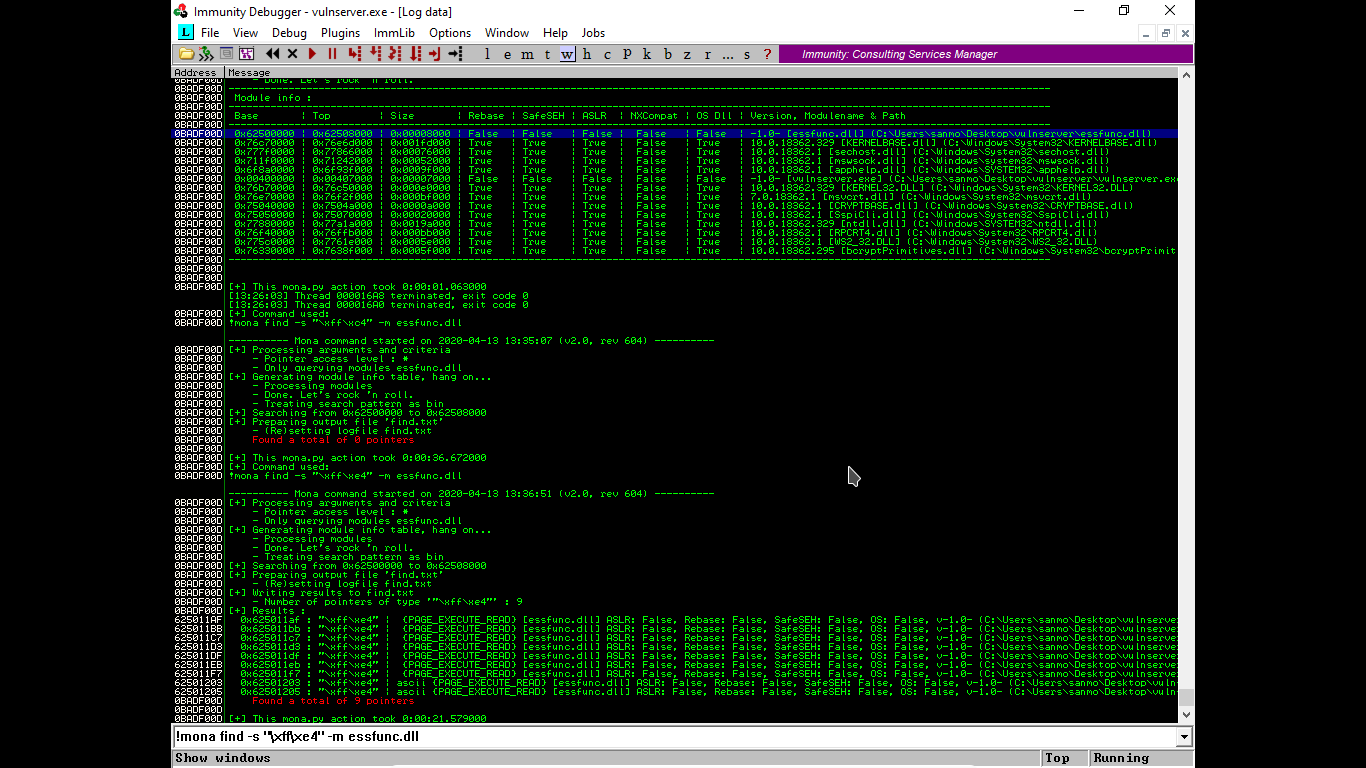Viewport: 1366px width, 768px height.
Task: Show Memory map with 'm' button
Action: (x=527, y=54)
